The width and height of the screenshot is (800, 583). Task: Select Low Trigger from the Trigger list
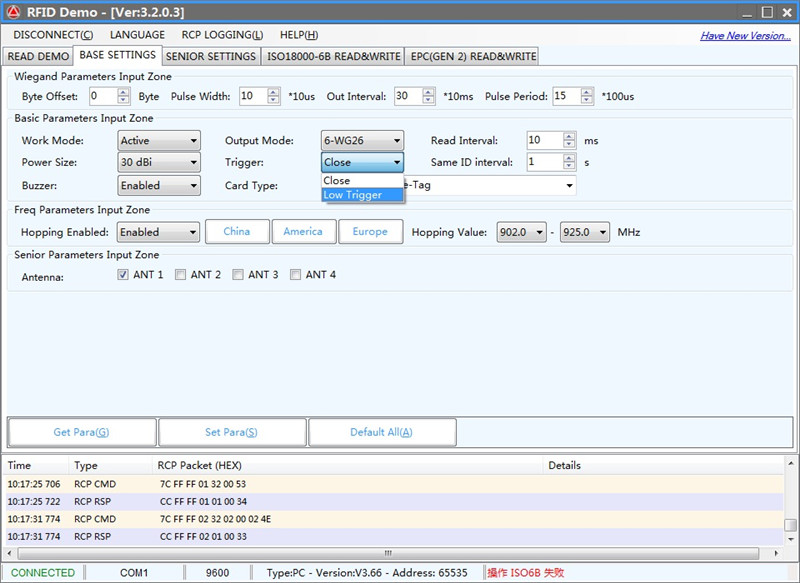362,195
